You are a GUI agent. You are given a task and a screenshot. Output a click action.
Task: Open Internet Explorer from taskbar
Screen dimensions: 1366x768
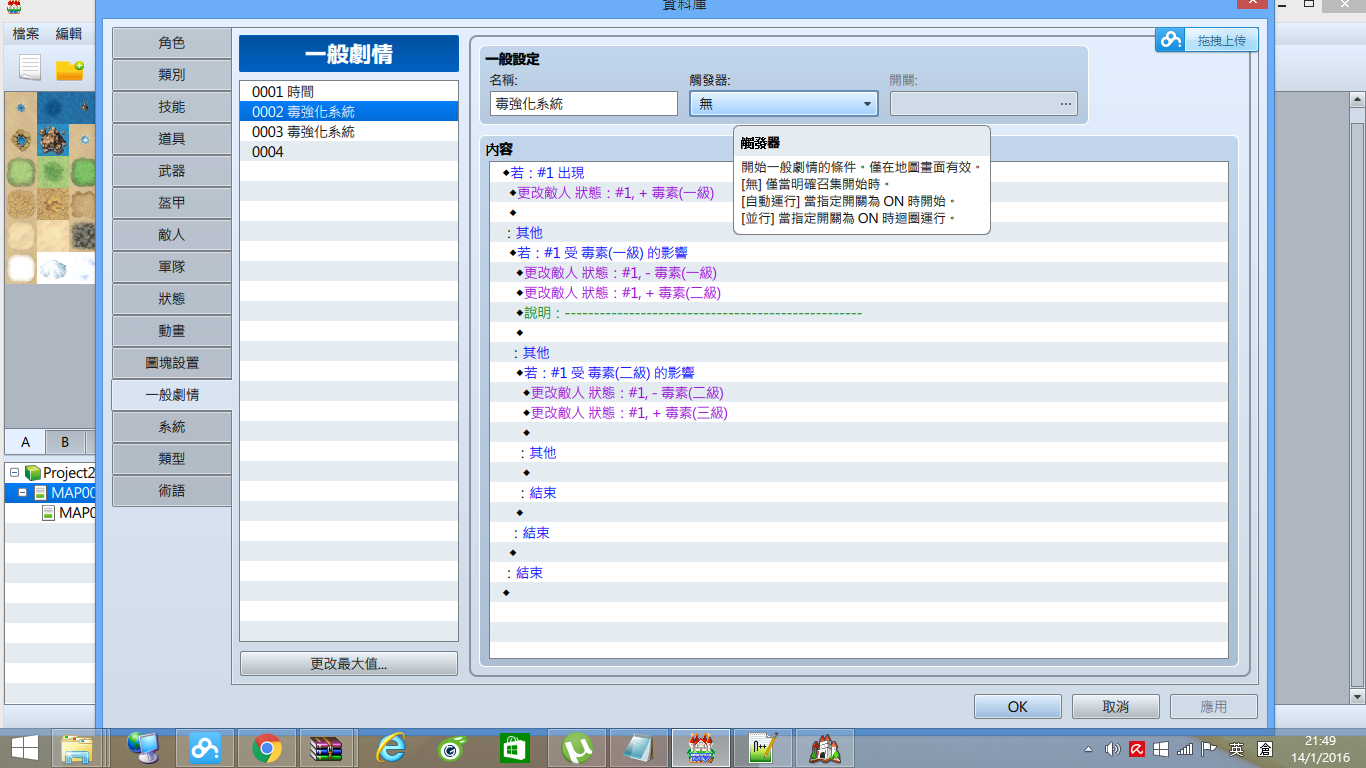pos(390,748)
